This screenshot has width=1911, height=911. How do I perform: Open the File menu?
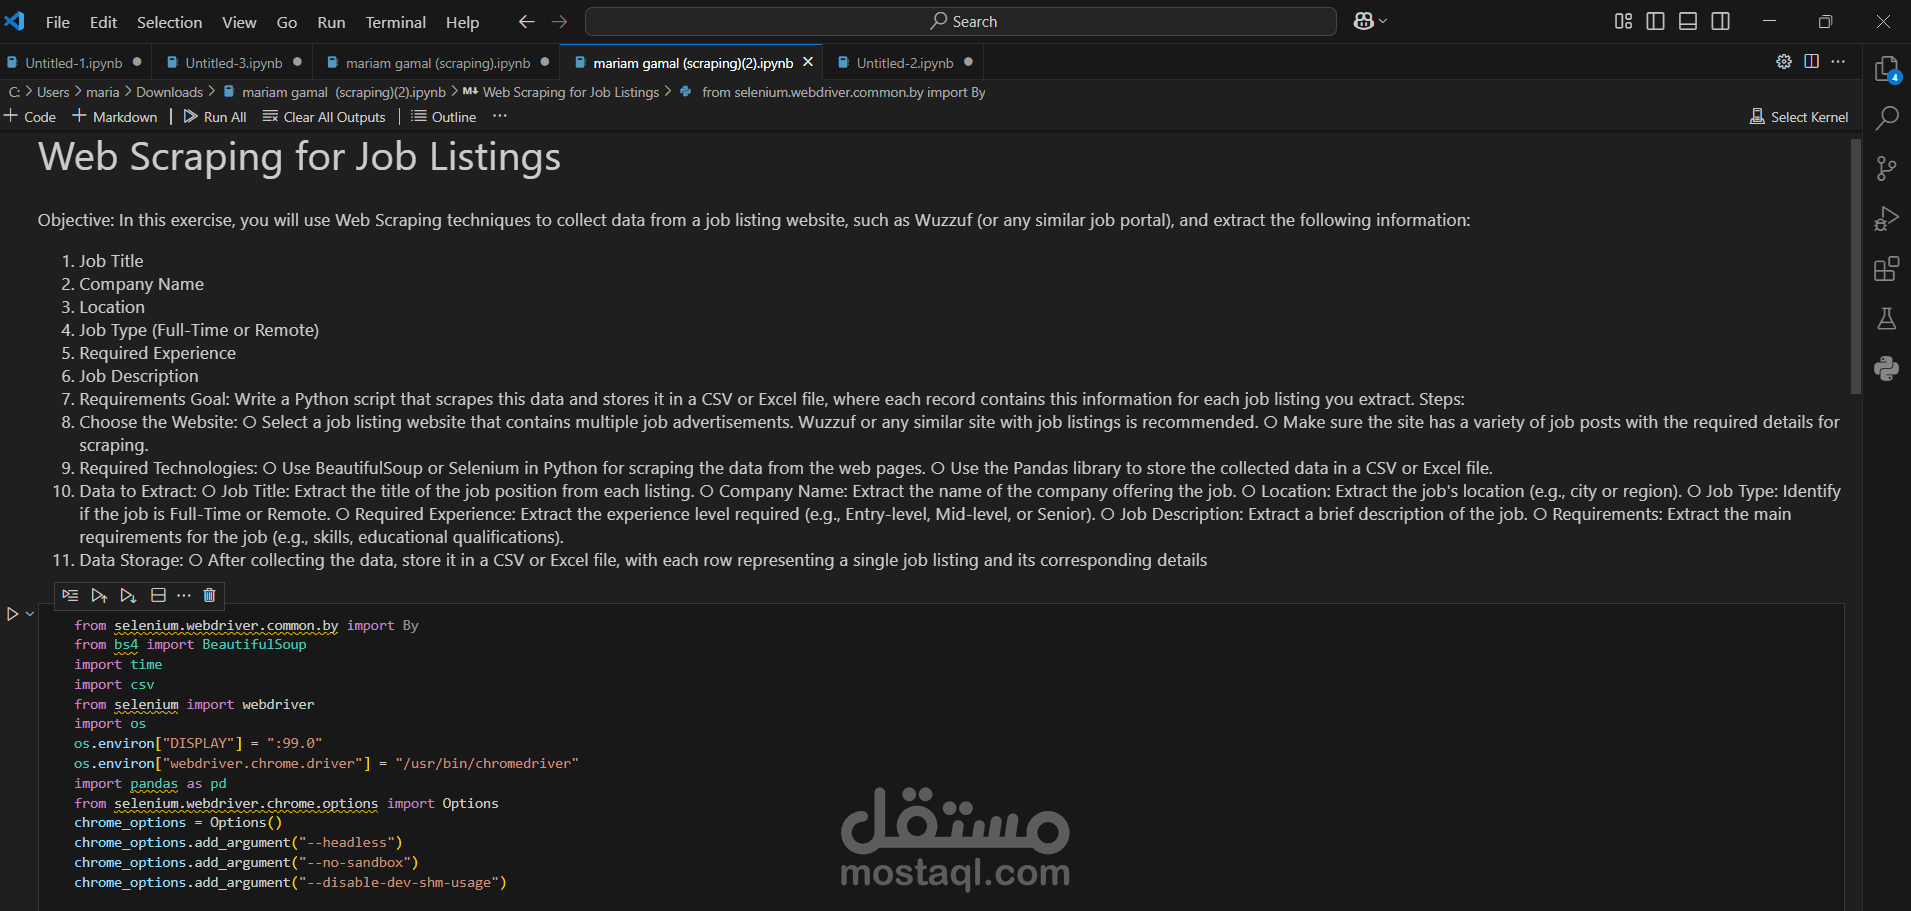click(58, 22)
